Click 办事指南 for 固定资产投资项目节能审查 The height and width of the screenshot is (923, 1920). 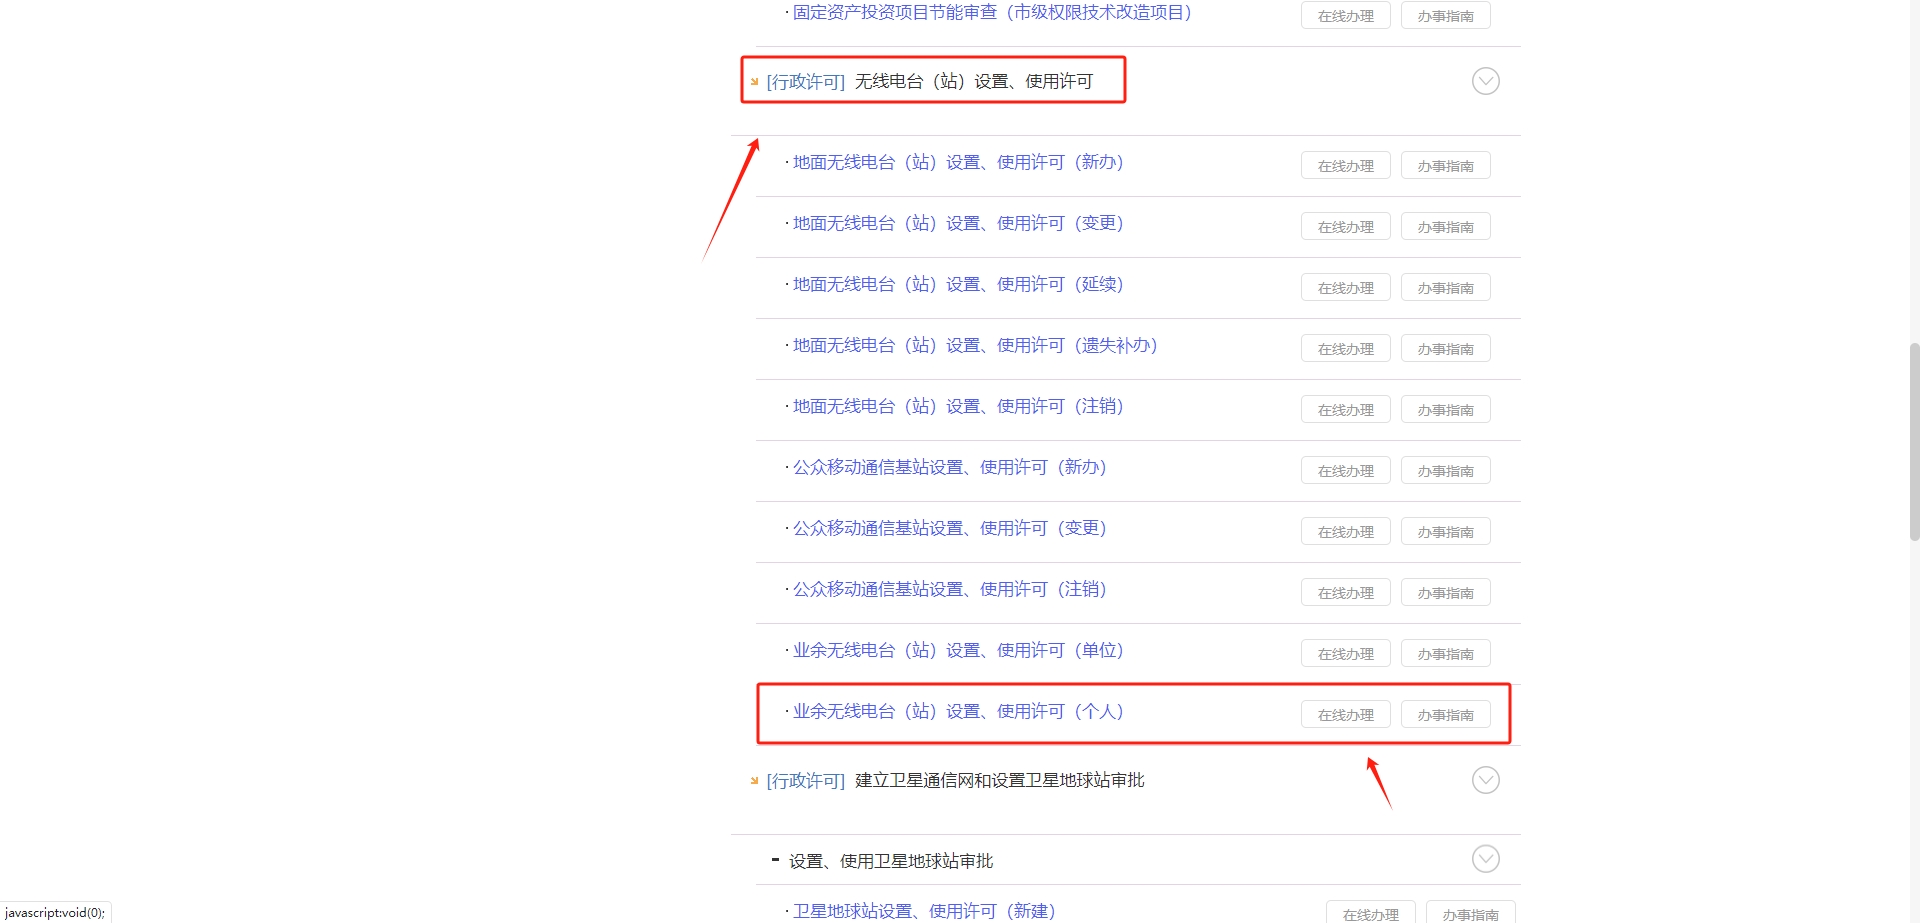pyautogui.click(x=1445, y=16)
